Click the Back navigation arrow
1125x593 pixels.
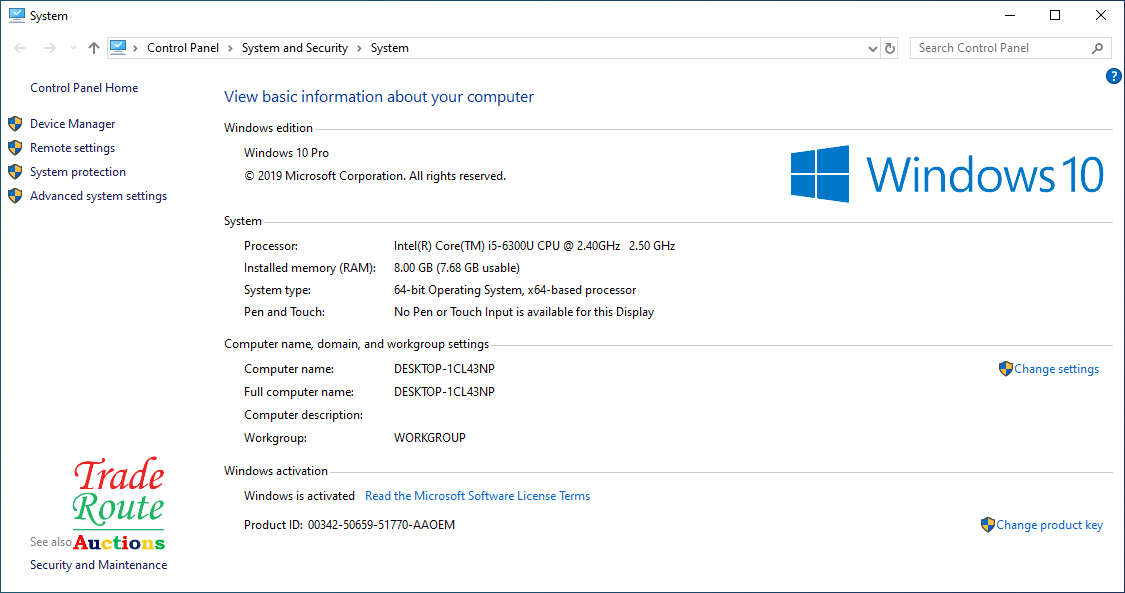coord(21,48)
